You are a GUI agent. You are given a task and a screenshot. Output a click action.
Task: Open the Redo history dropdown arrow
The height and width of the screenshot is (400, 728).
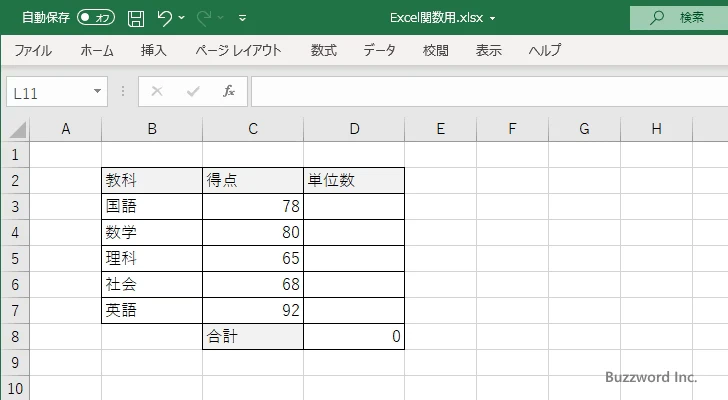coord(221,18)
